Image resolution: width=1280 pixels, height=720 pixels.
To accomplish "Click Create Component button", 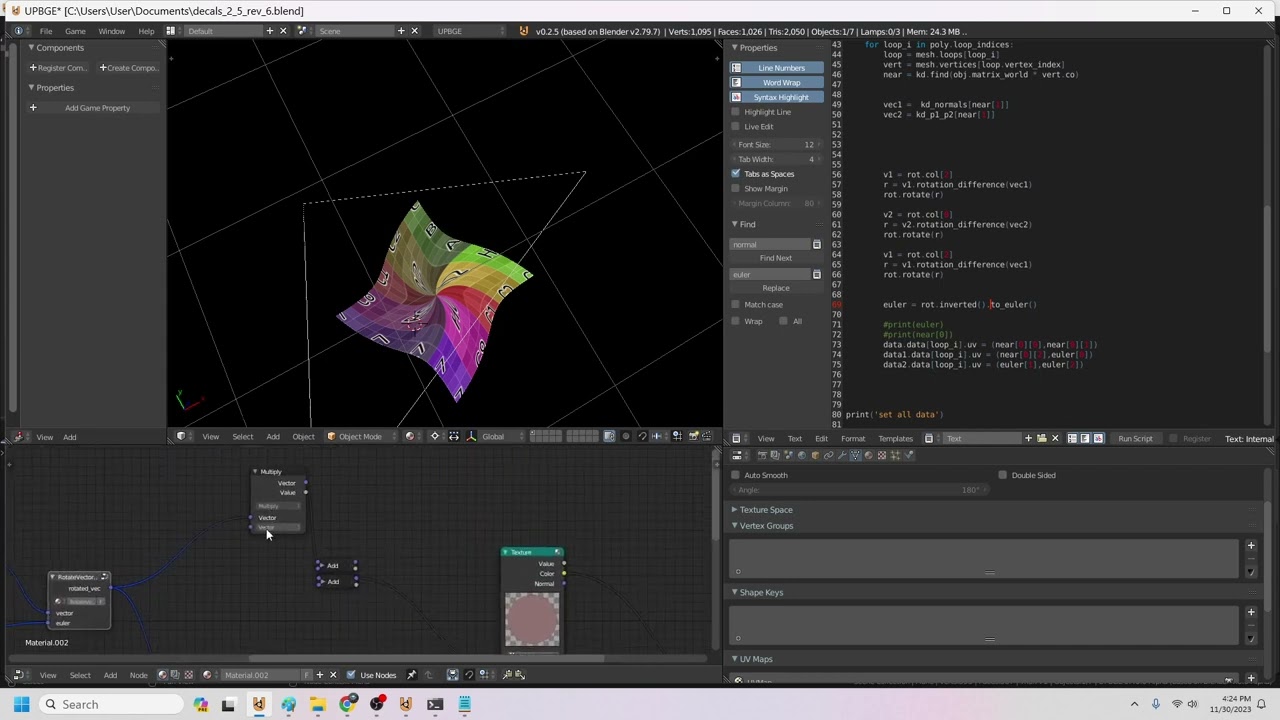I will tap(129, 68).
